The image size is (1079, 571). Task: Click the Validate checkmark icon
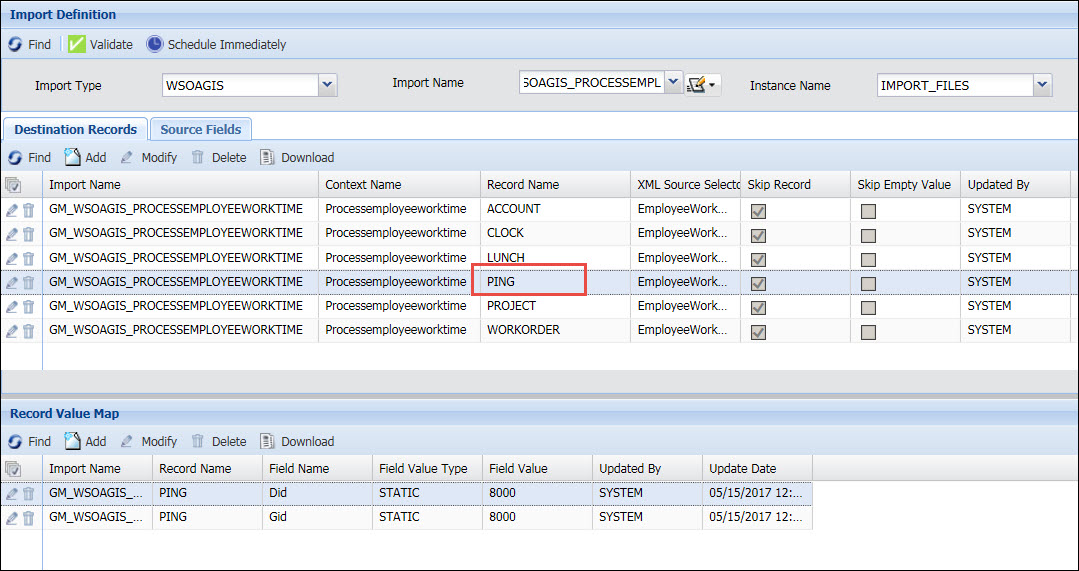[76, 44]
